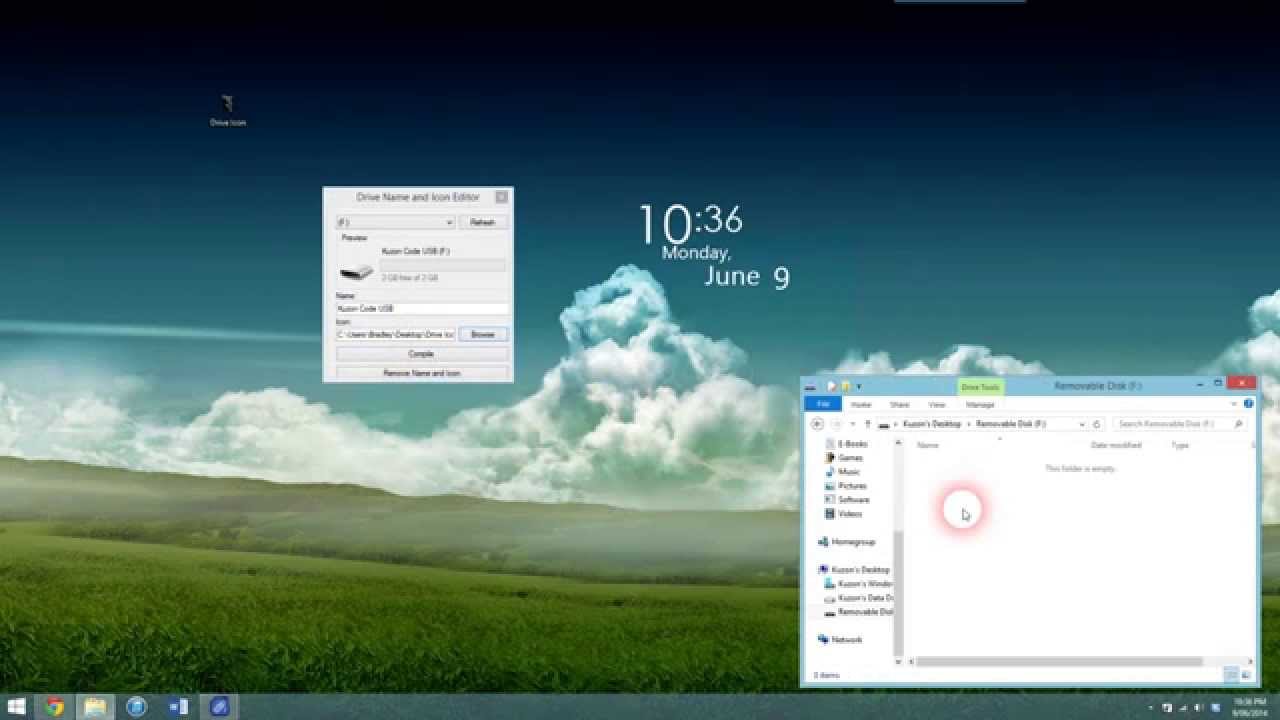Click the Name field containing Kuzon Code USB
Screen dimensions: 1280x720
pos(423,308)
